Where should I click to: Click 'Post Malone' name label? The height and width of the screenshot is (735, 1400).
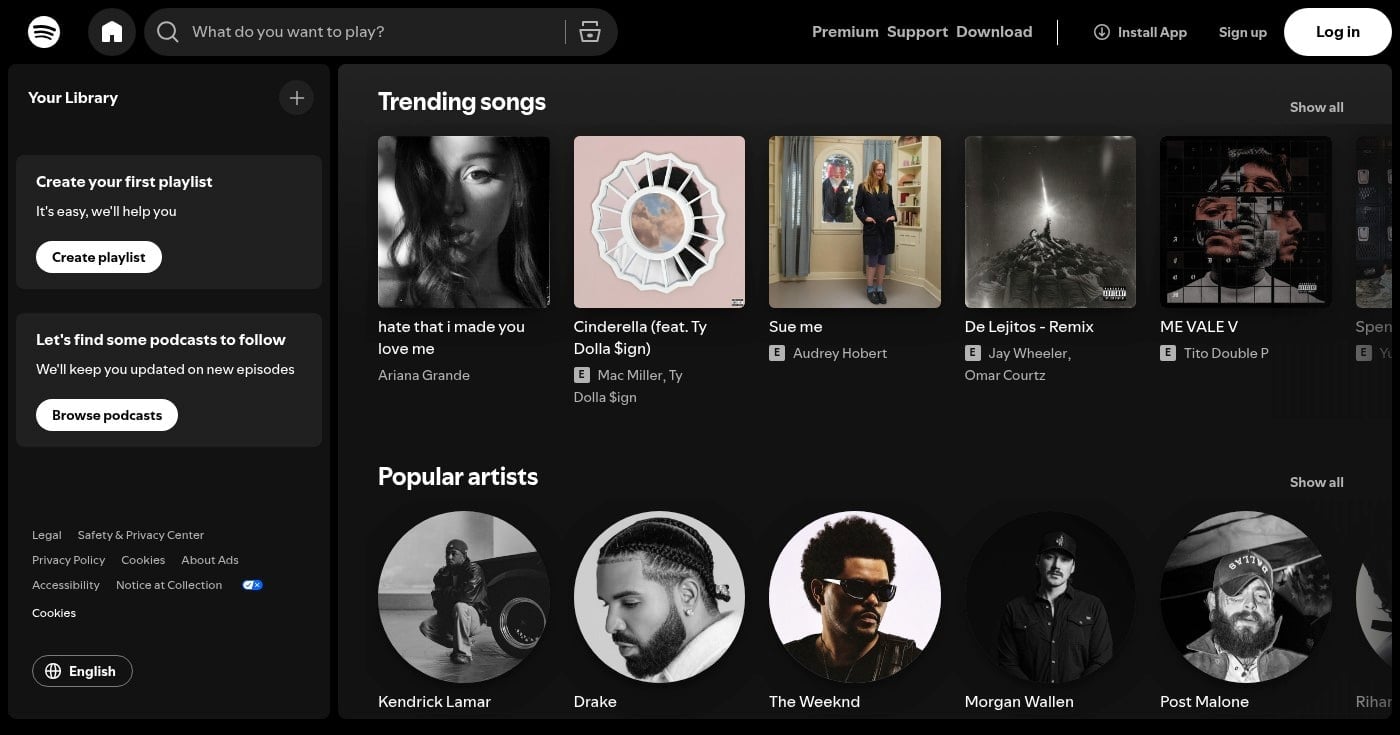coord(1204,702)
